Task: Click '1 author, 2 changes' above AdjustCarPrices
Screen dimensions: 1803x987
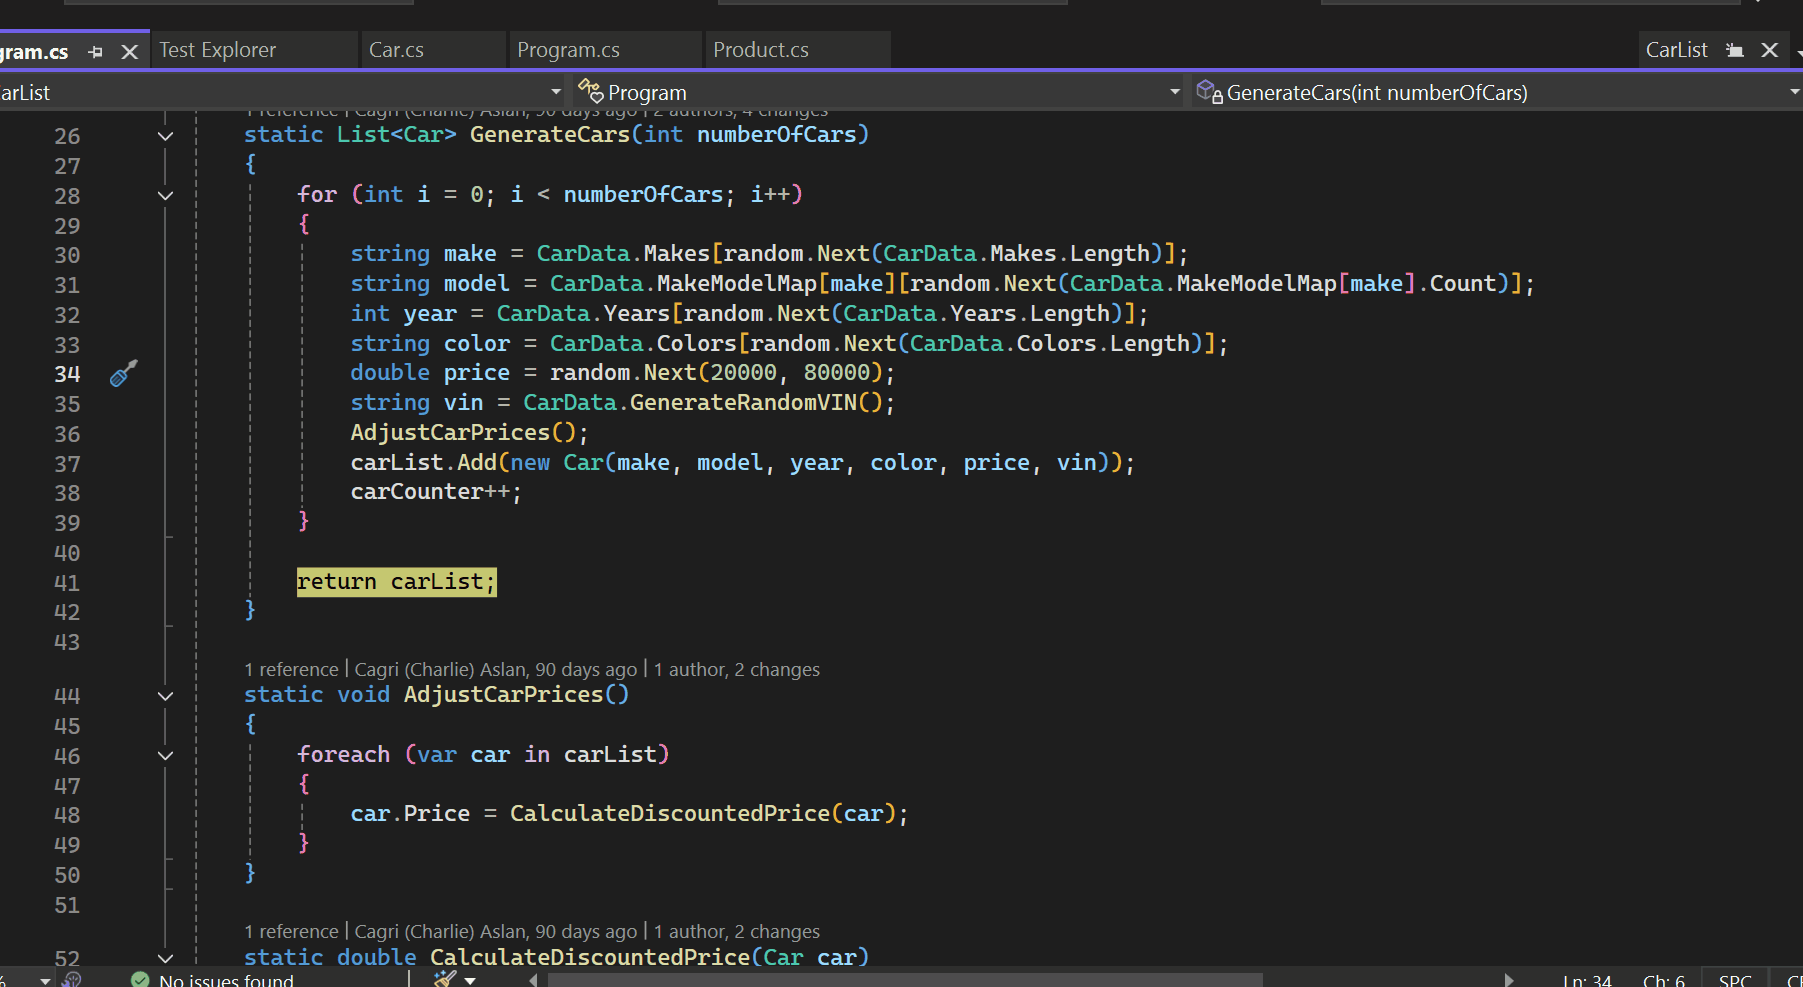Action: pyautogui.click(x=737, y=669)
